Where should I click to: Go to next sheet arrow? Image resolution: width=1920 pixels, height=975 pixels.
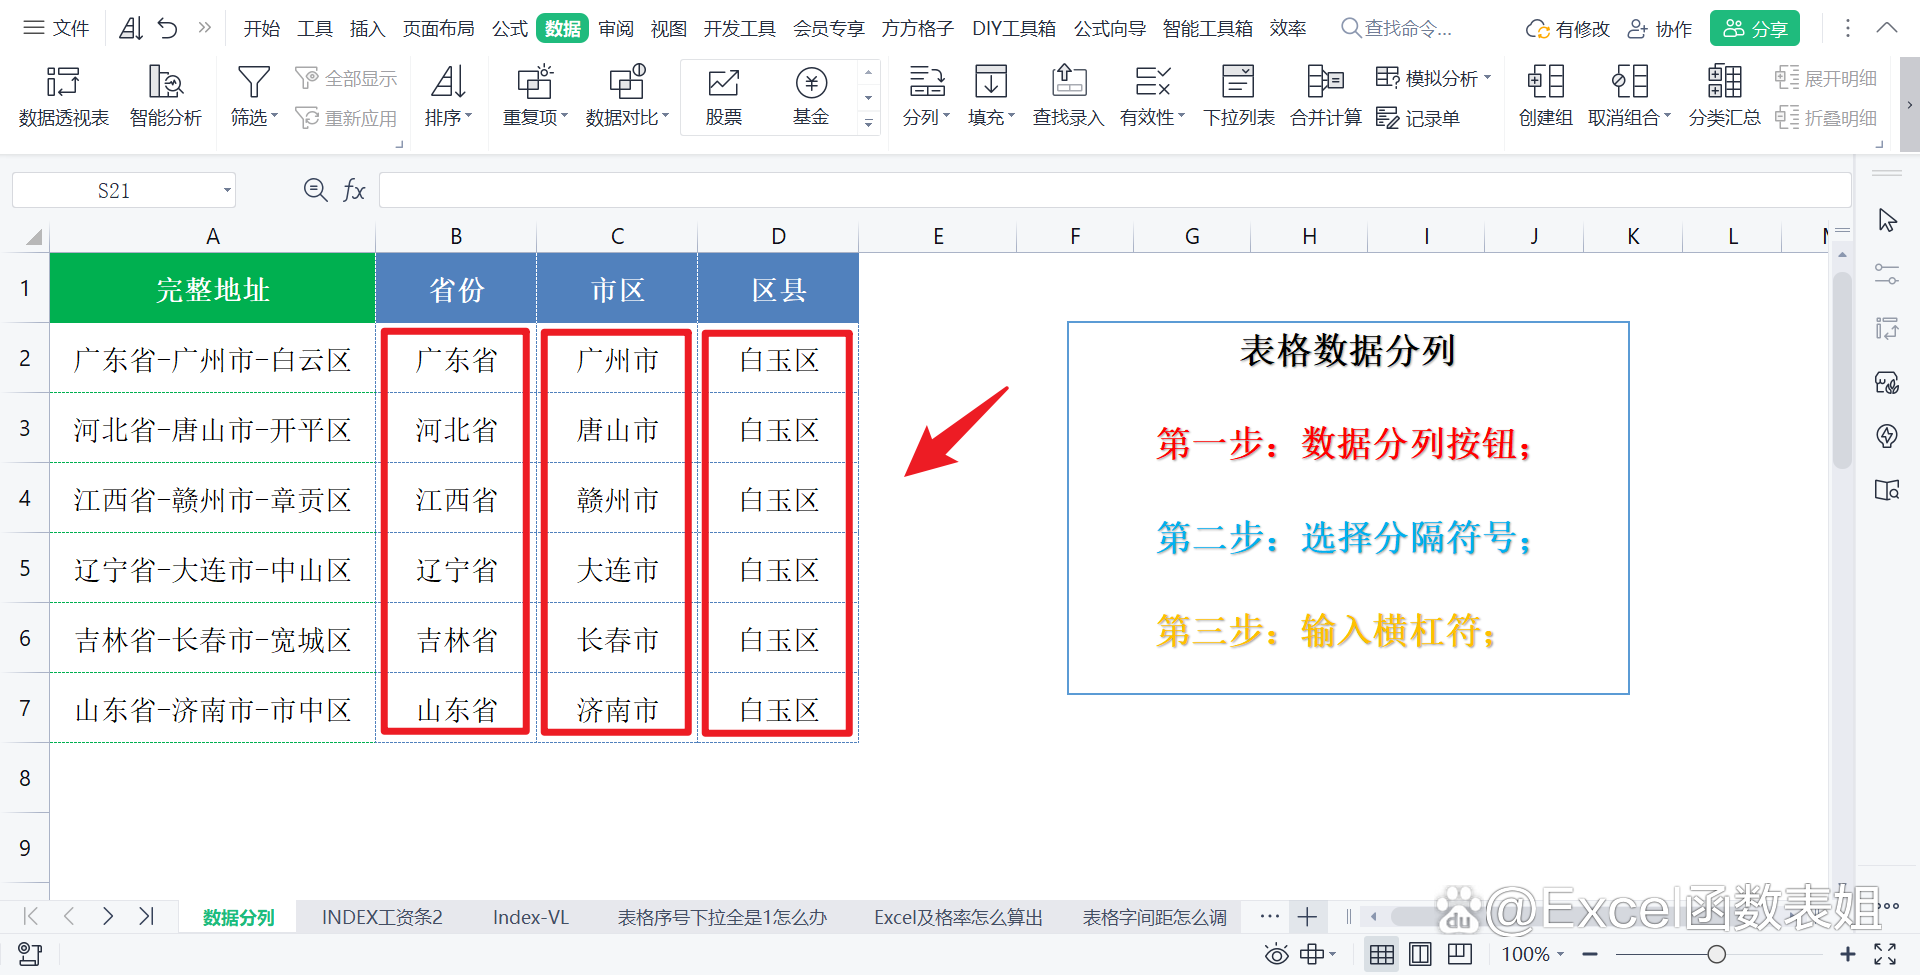tap(107, 916)
